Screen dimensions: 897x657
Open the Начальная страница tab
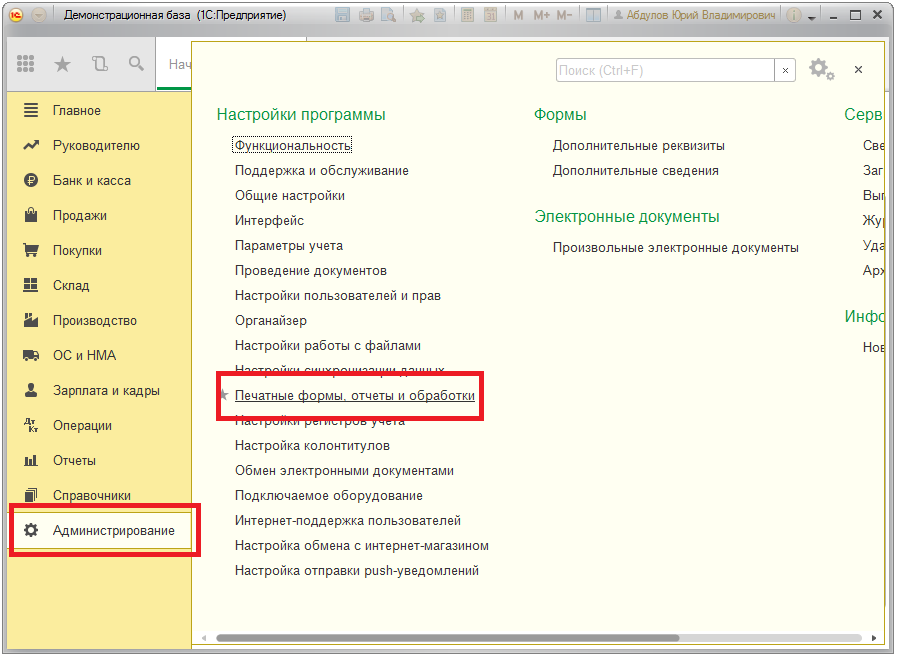coord(179,64)
